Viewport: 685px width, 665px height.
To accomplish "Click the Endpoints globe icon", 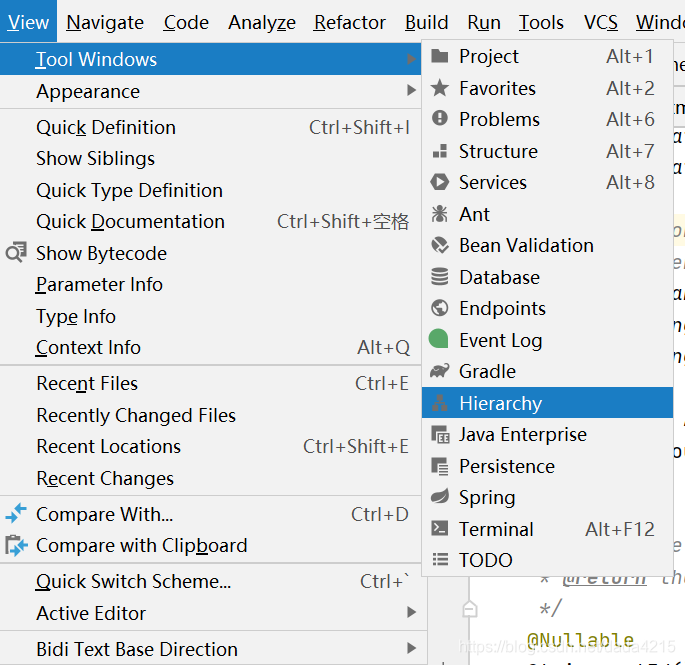I will 439,308.
